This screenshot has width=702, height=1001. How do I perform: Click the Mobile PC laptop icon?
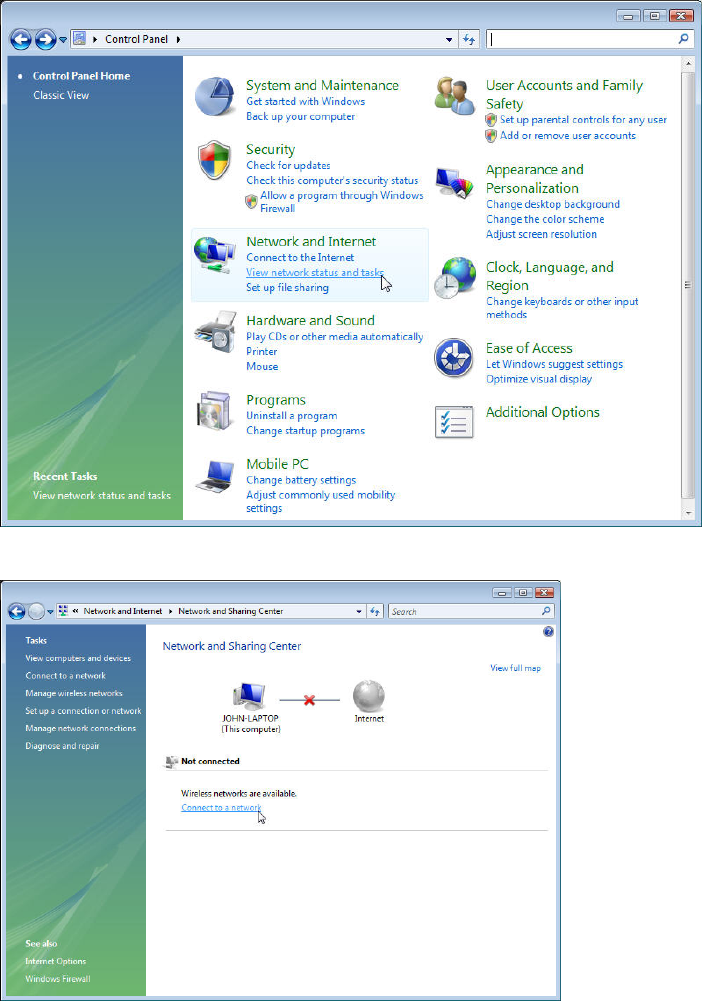click(x=215, y=476)
